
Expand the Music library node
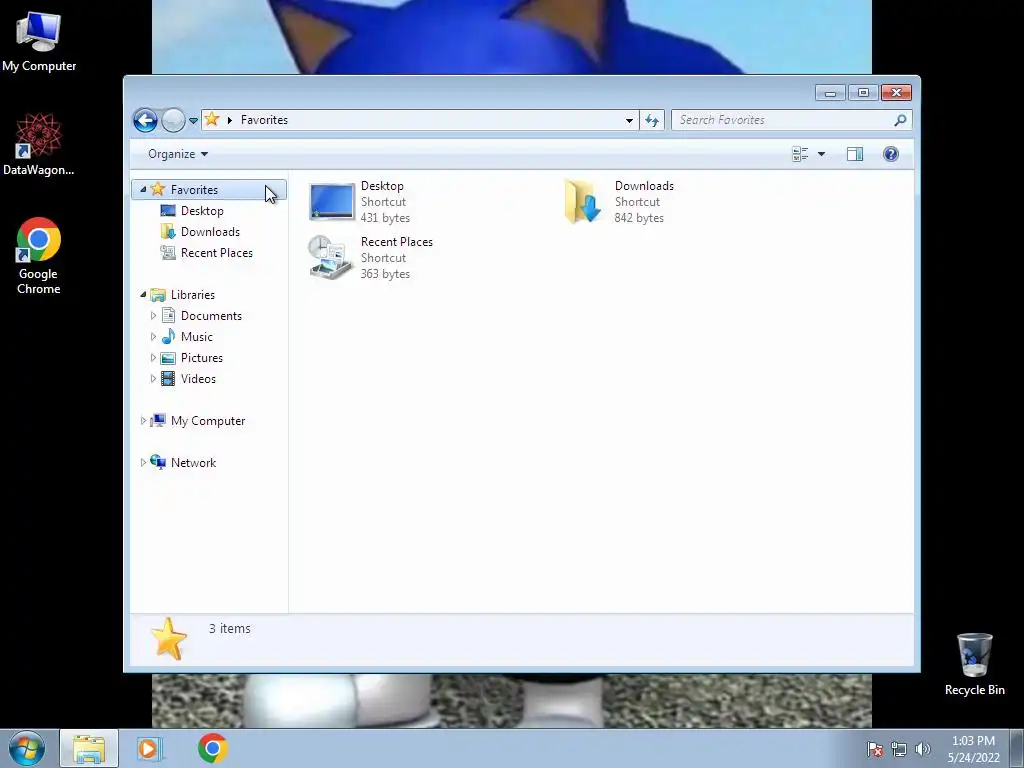click(153, 337)
